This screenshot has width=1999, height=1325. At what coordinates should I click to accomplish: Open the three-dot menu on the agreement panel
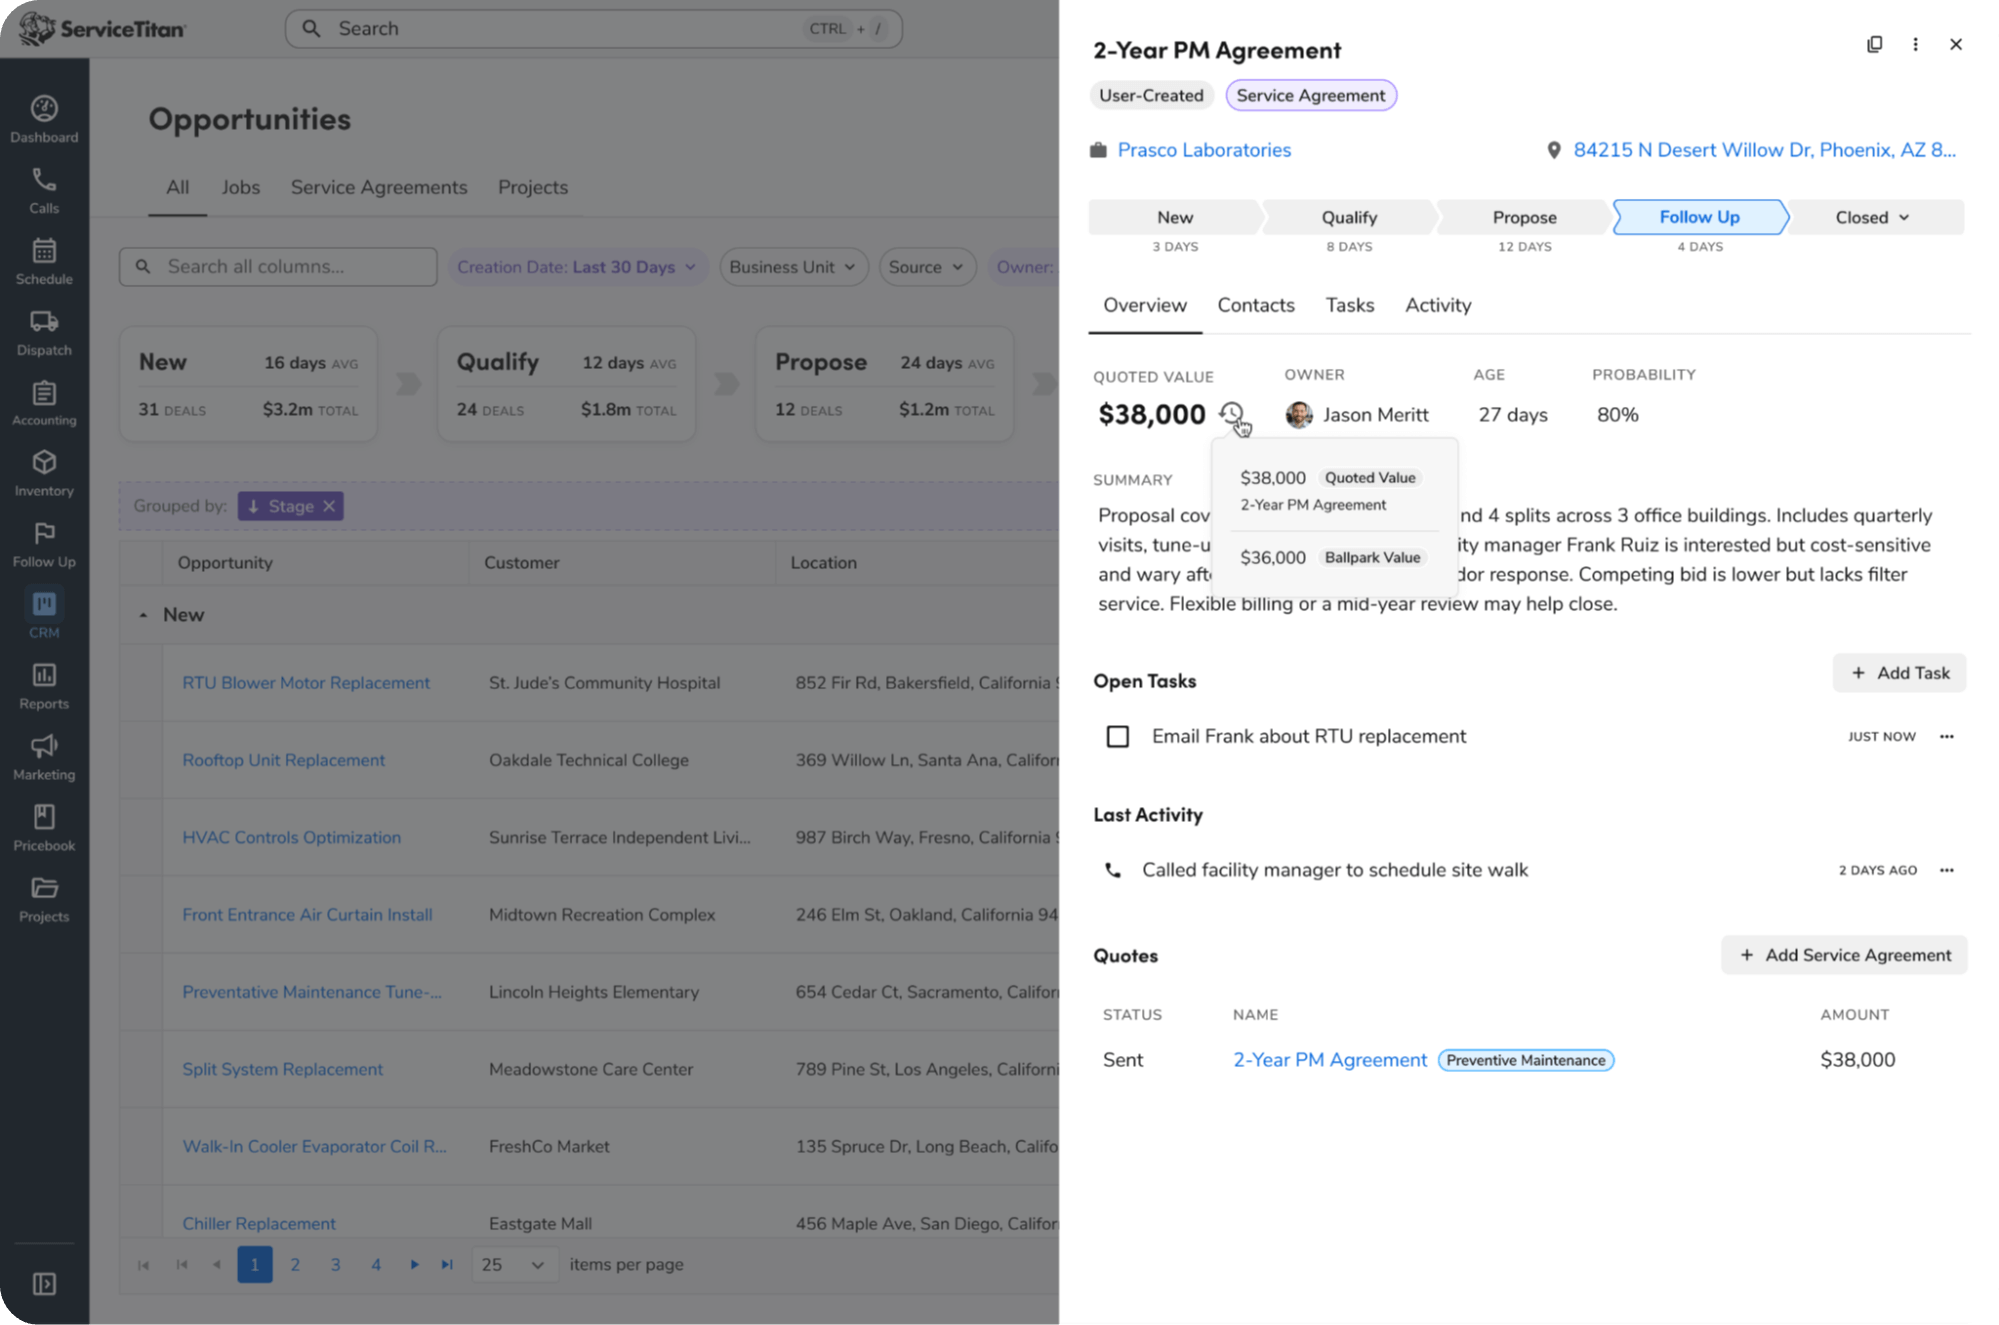(x=1916, y=44)
